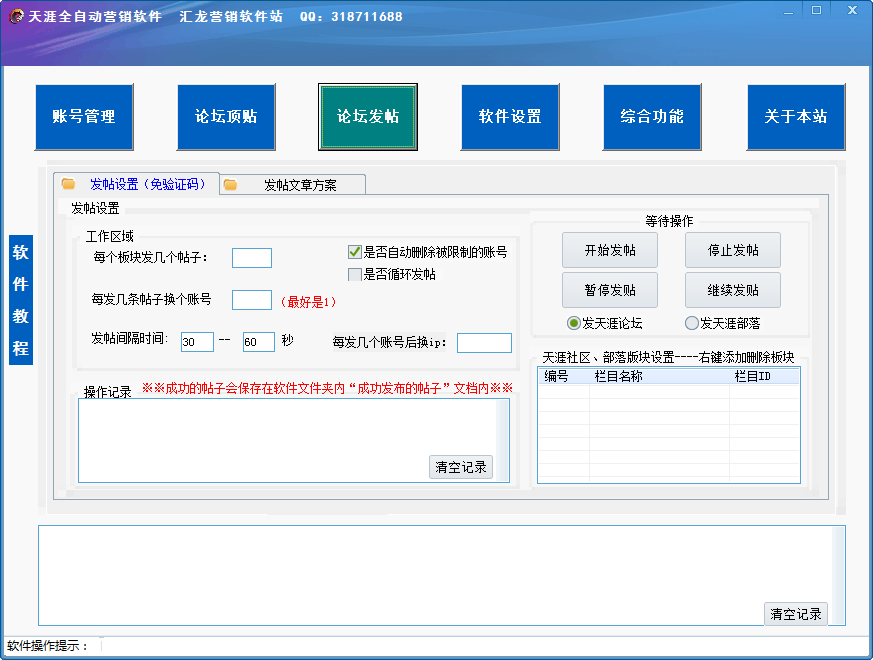This screenshot has height=660, width=873.
Task: Open the 综合功能 section
Action: pos(652,117)
